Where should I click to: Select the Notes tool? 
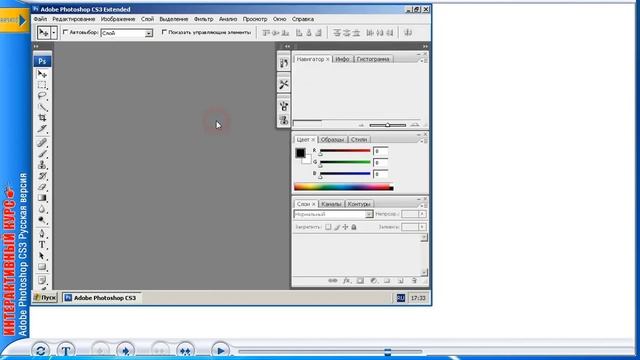coord(42,280)
